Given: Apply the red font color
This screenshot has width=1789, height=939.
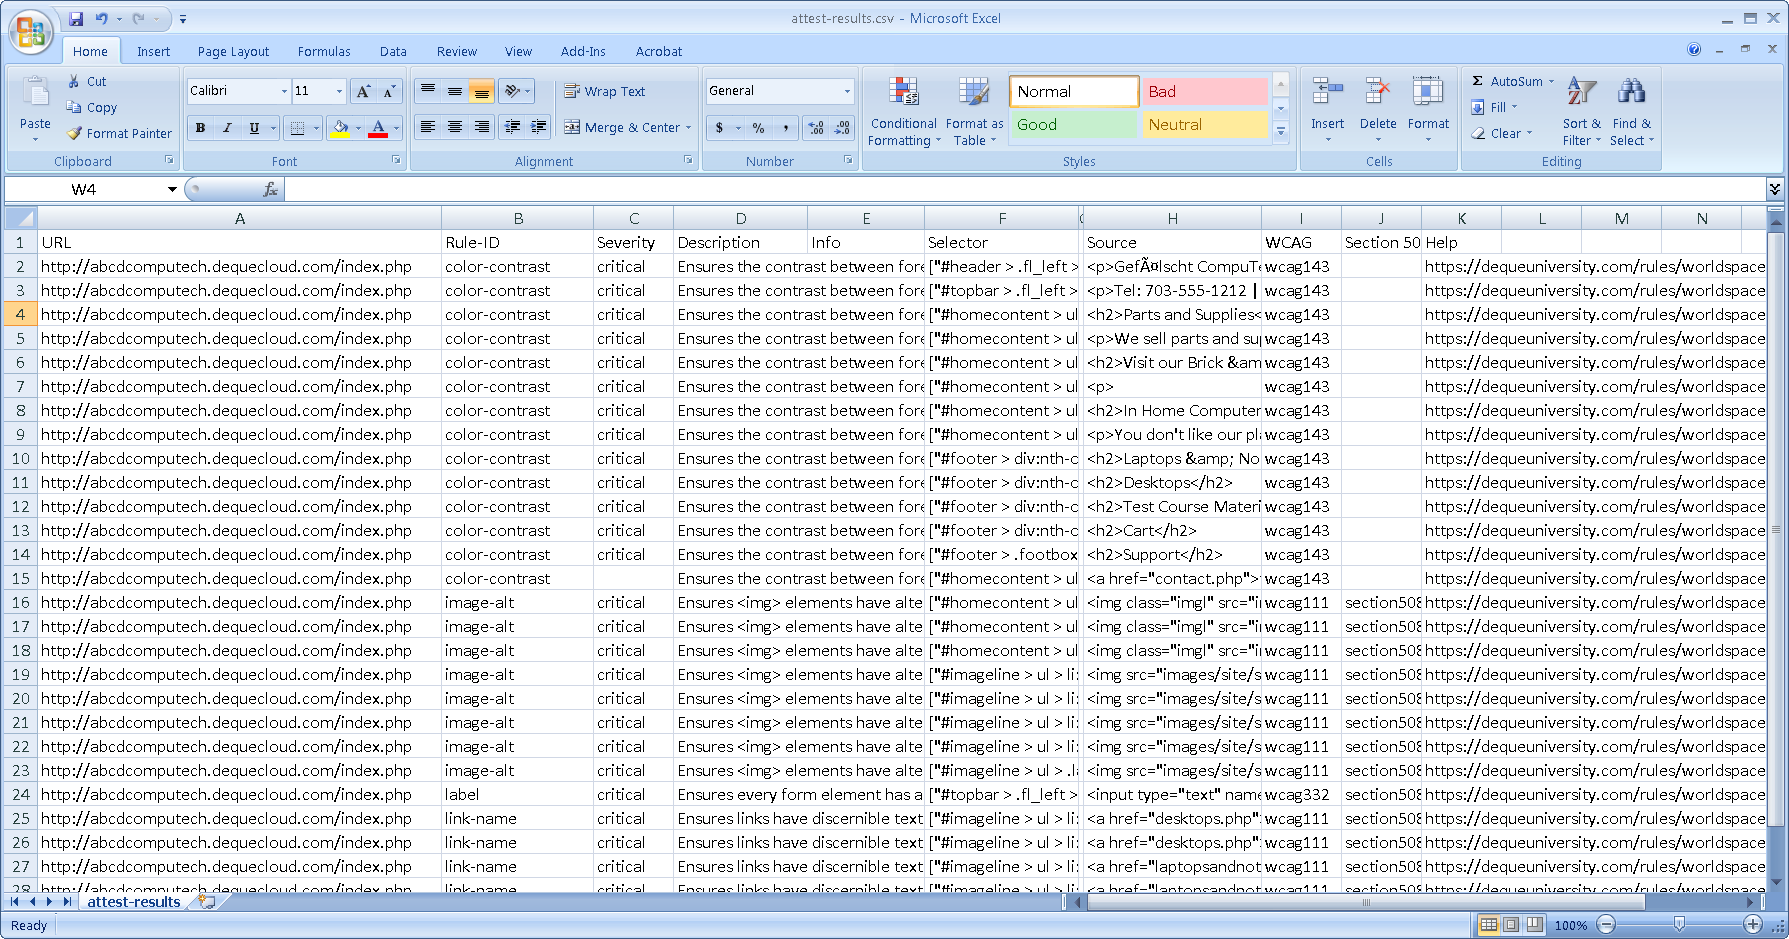Looking at the screenshot, I should coord(378,128).
